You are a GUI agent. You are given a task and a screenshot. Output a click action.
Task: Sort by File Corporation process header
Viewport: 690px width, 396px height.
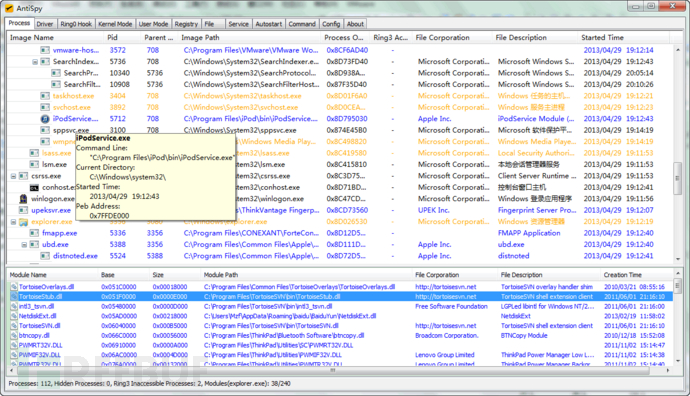click(x=452, y=38)
